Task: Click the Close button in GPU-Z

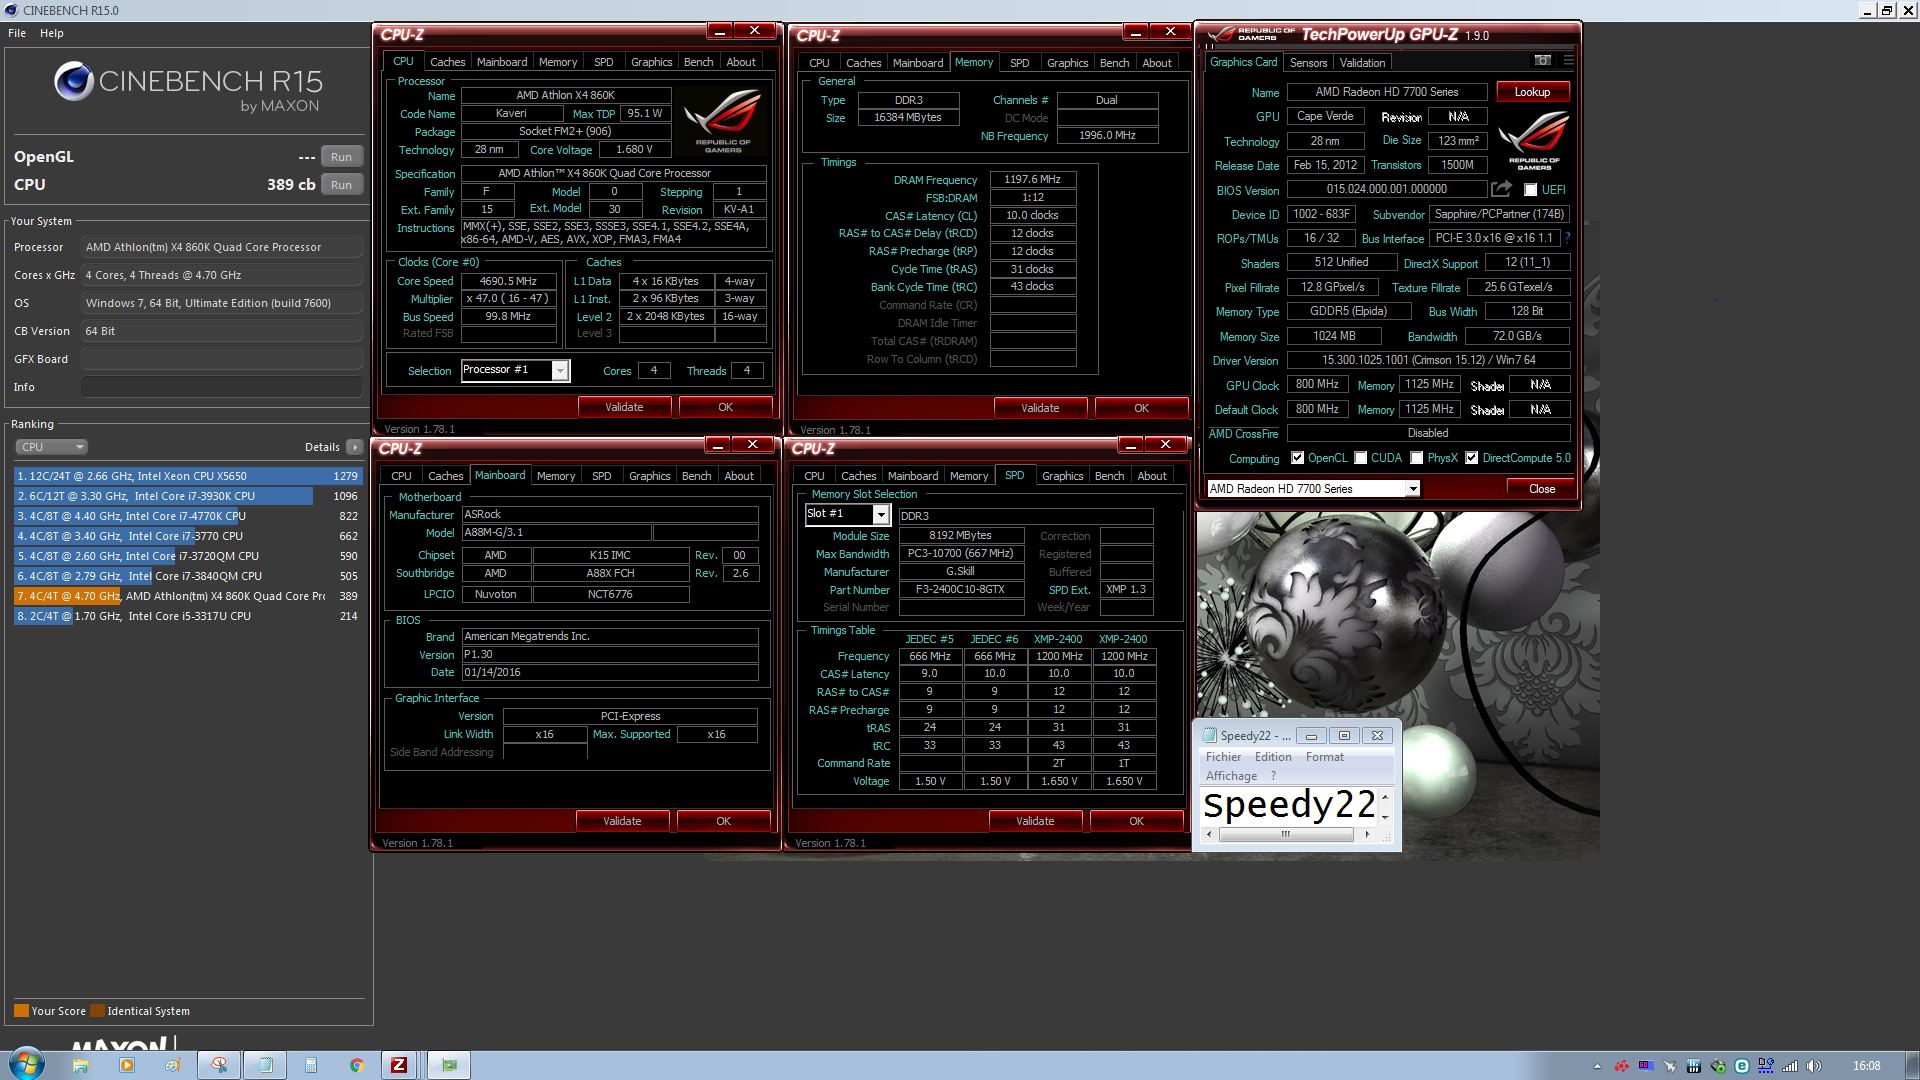Action: (1541, 489)
